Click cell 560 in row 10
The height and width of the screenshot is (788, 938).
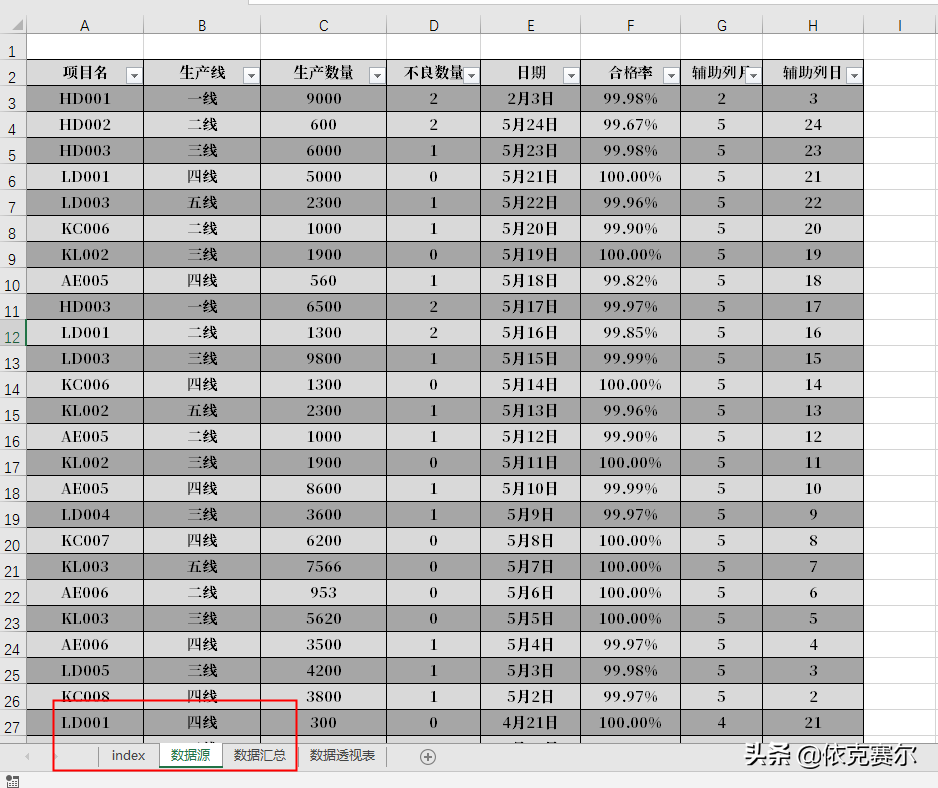click(x=324, y=281)
